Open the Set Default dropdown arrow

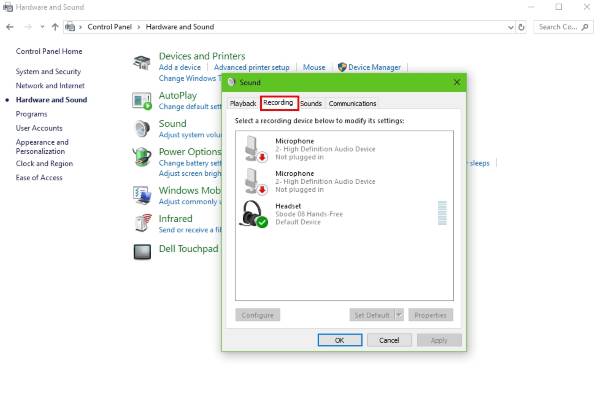pyautogui.click(x=399, y=315)
